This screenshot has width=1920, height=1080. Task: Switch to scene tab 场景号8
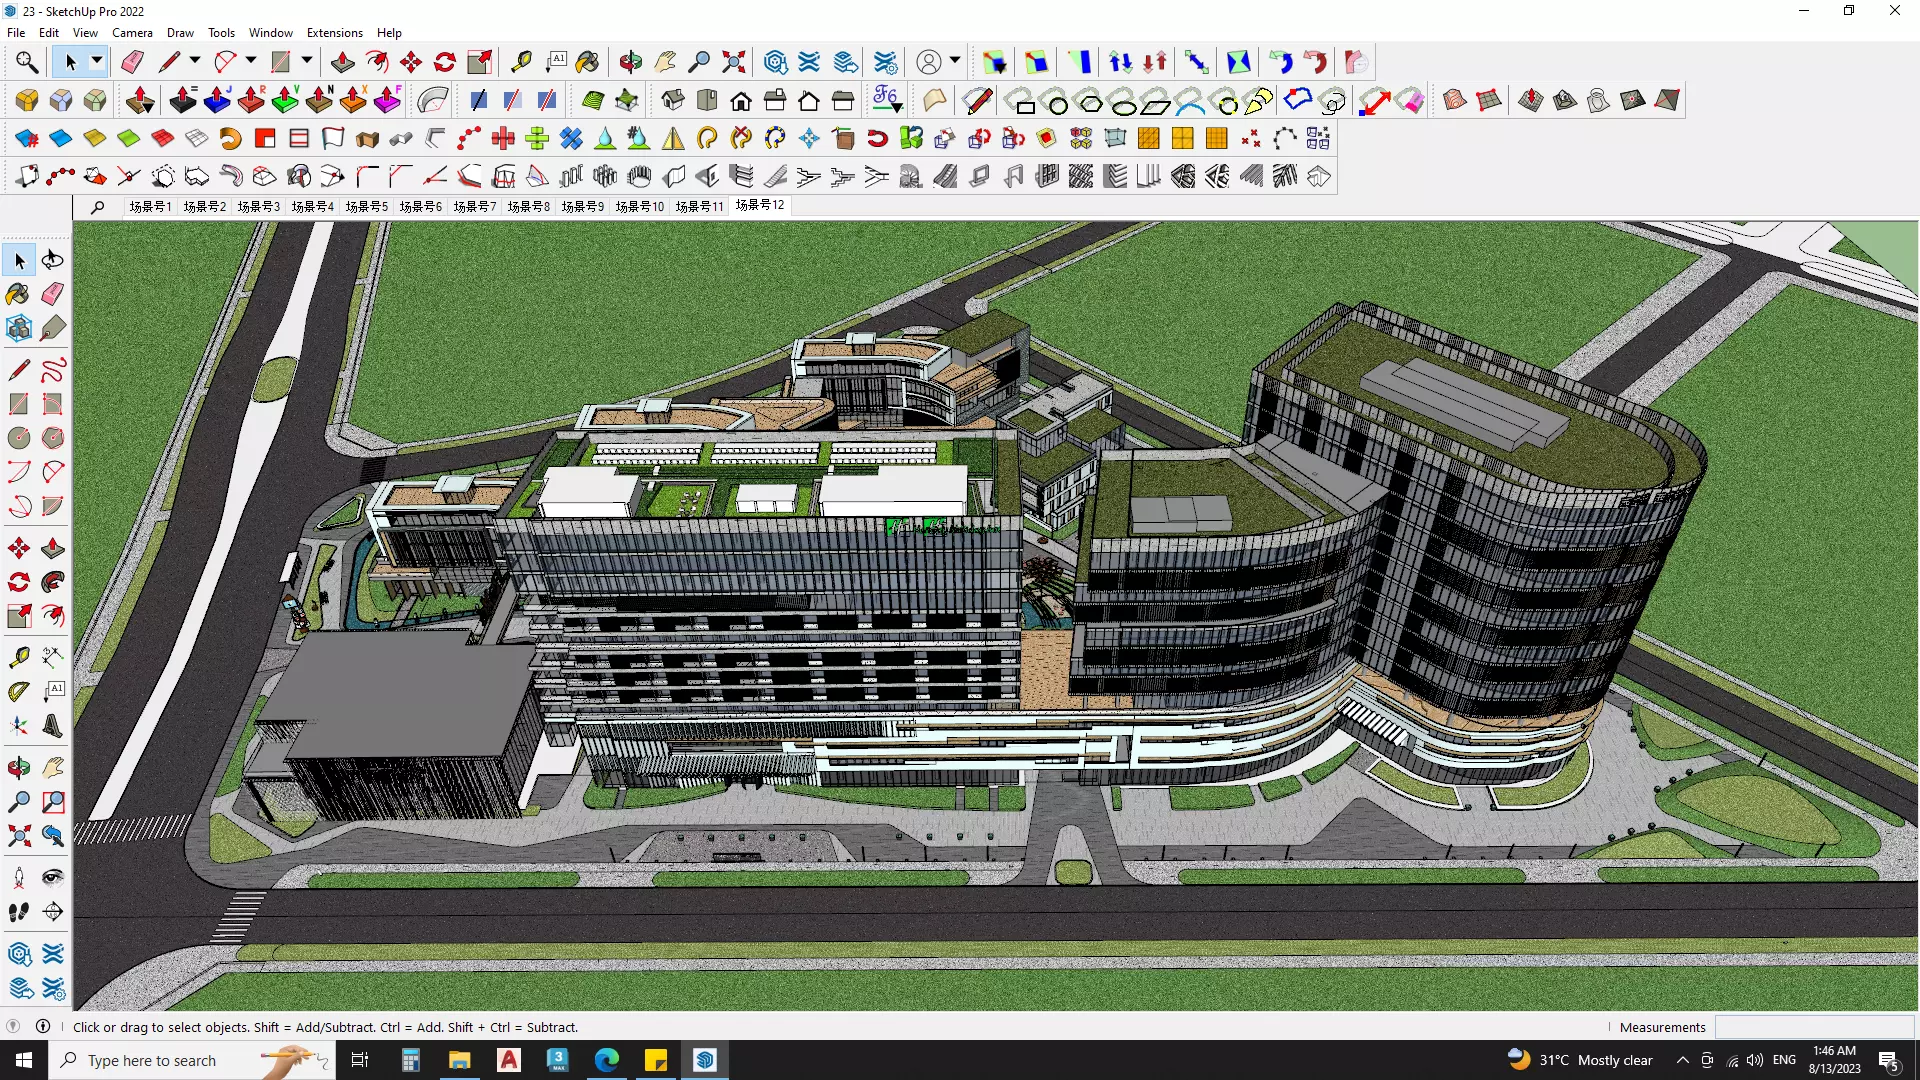point(528,206)
